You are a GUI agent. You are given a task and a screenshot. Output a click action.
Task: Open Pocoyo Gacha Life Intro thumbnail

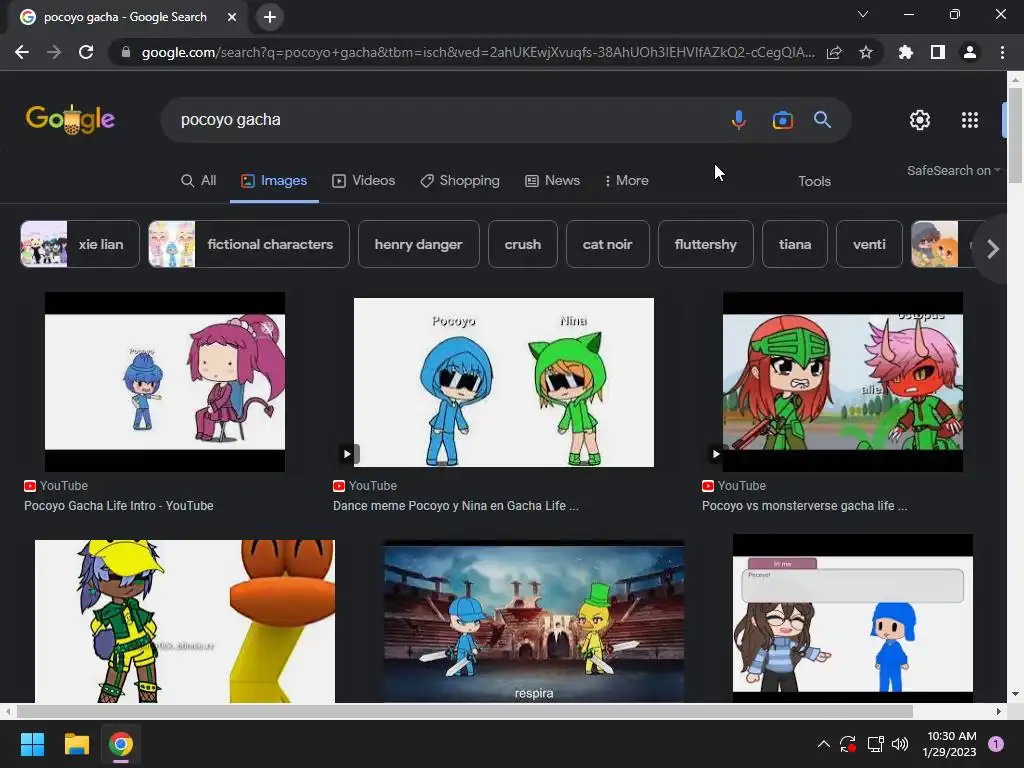pos(165,382)
